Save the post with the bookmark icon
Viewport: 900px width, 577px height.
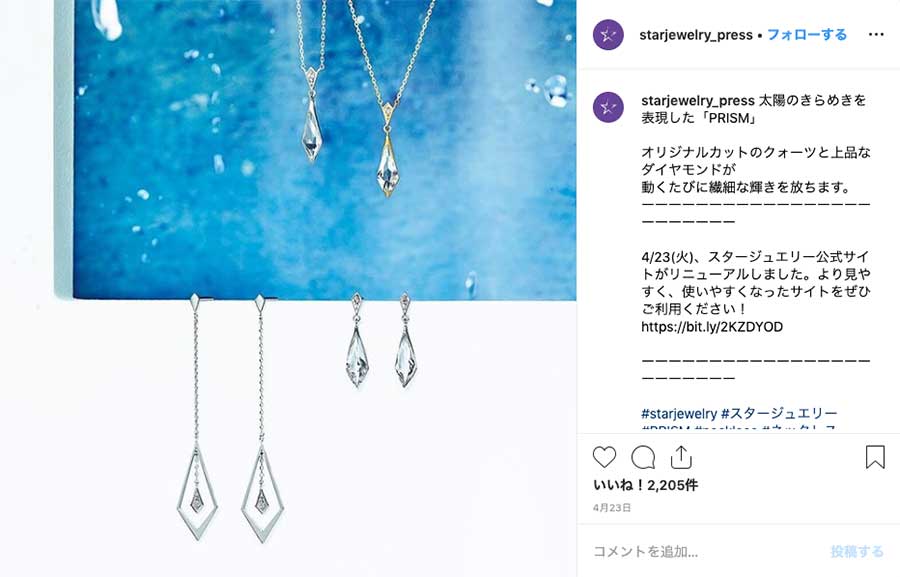click(x=875, y=457)
